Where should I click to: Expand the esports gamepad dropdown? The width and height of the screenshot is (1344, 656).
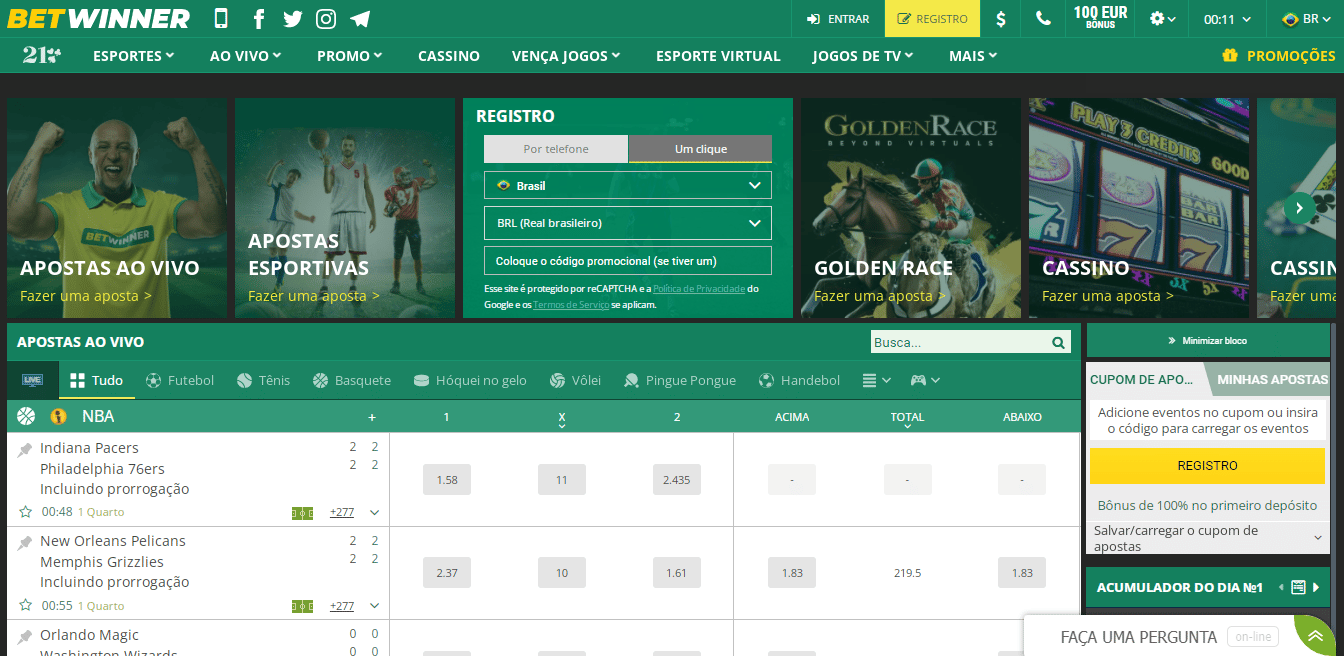tap(925, 380)
